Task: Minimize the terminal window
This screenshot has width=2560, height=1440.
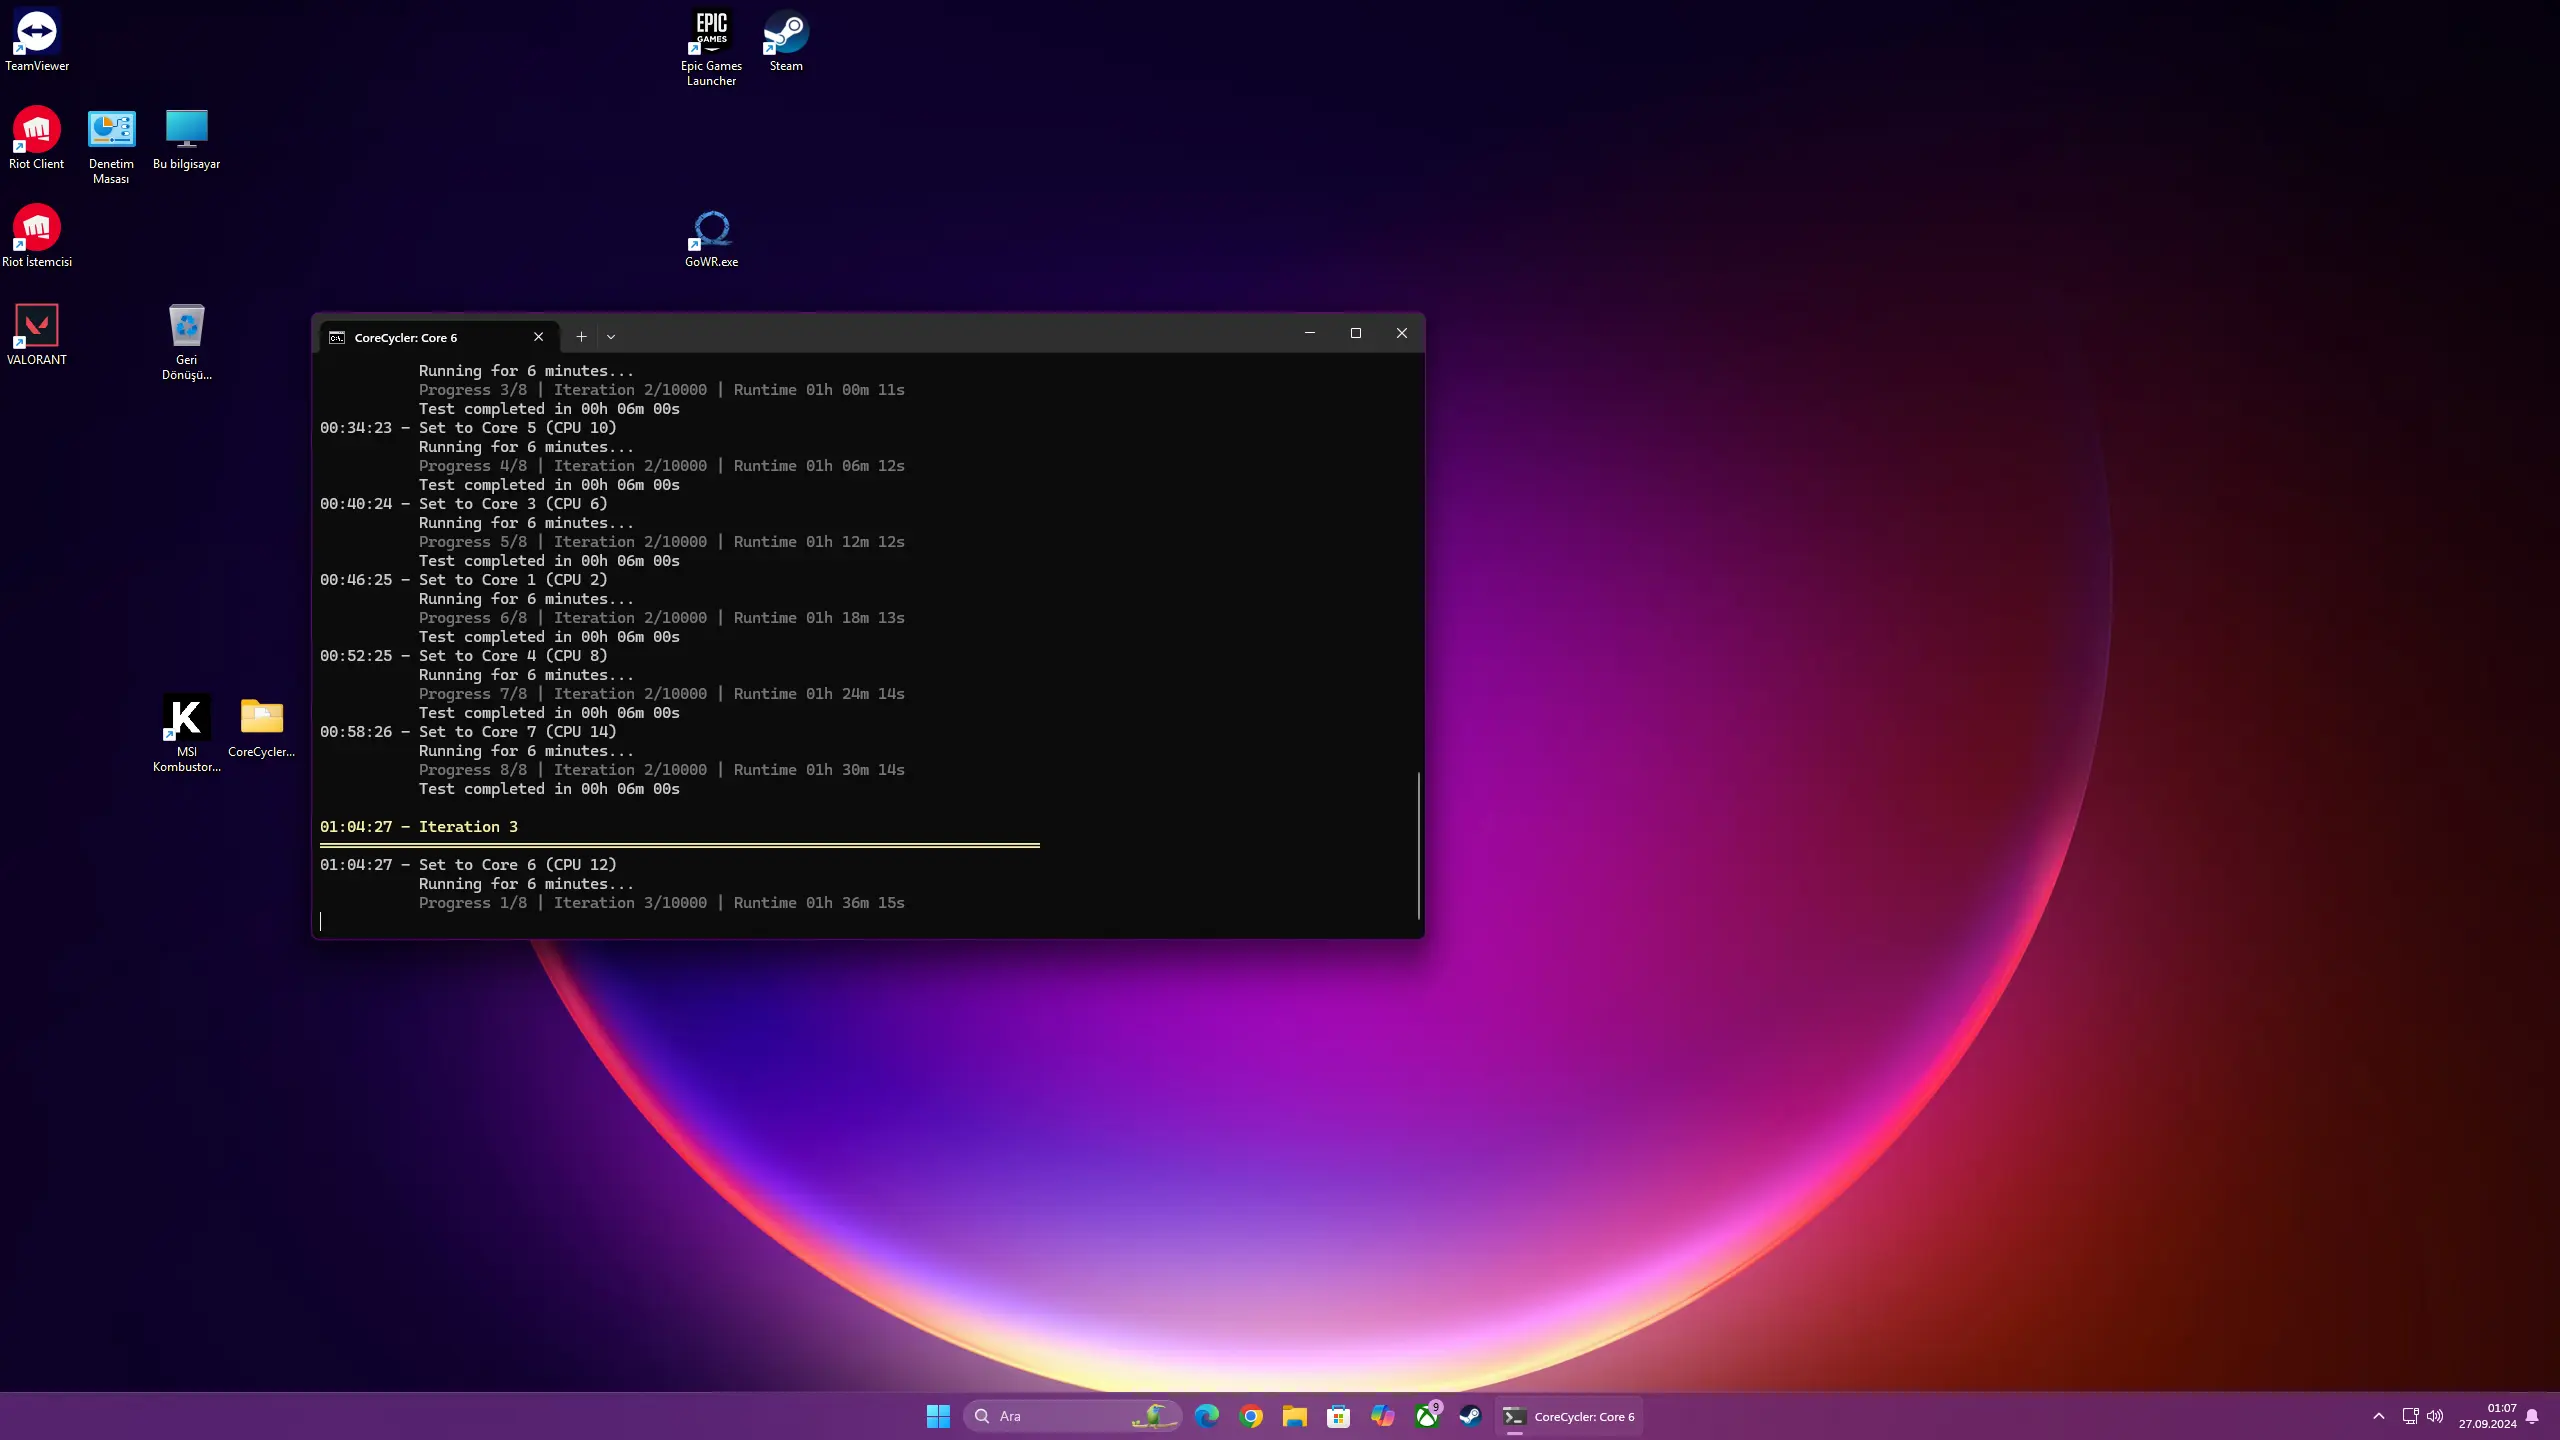Action: click(1310, 333)
